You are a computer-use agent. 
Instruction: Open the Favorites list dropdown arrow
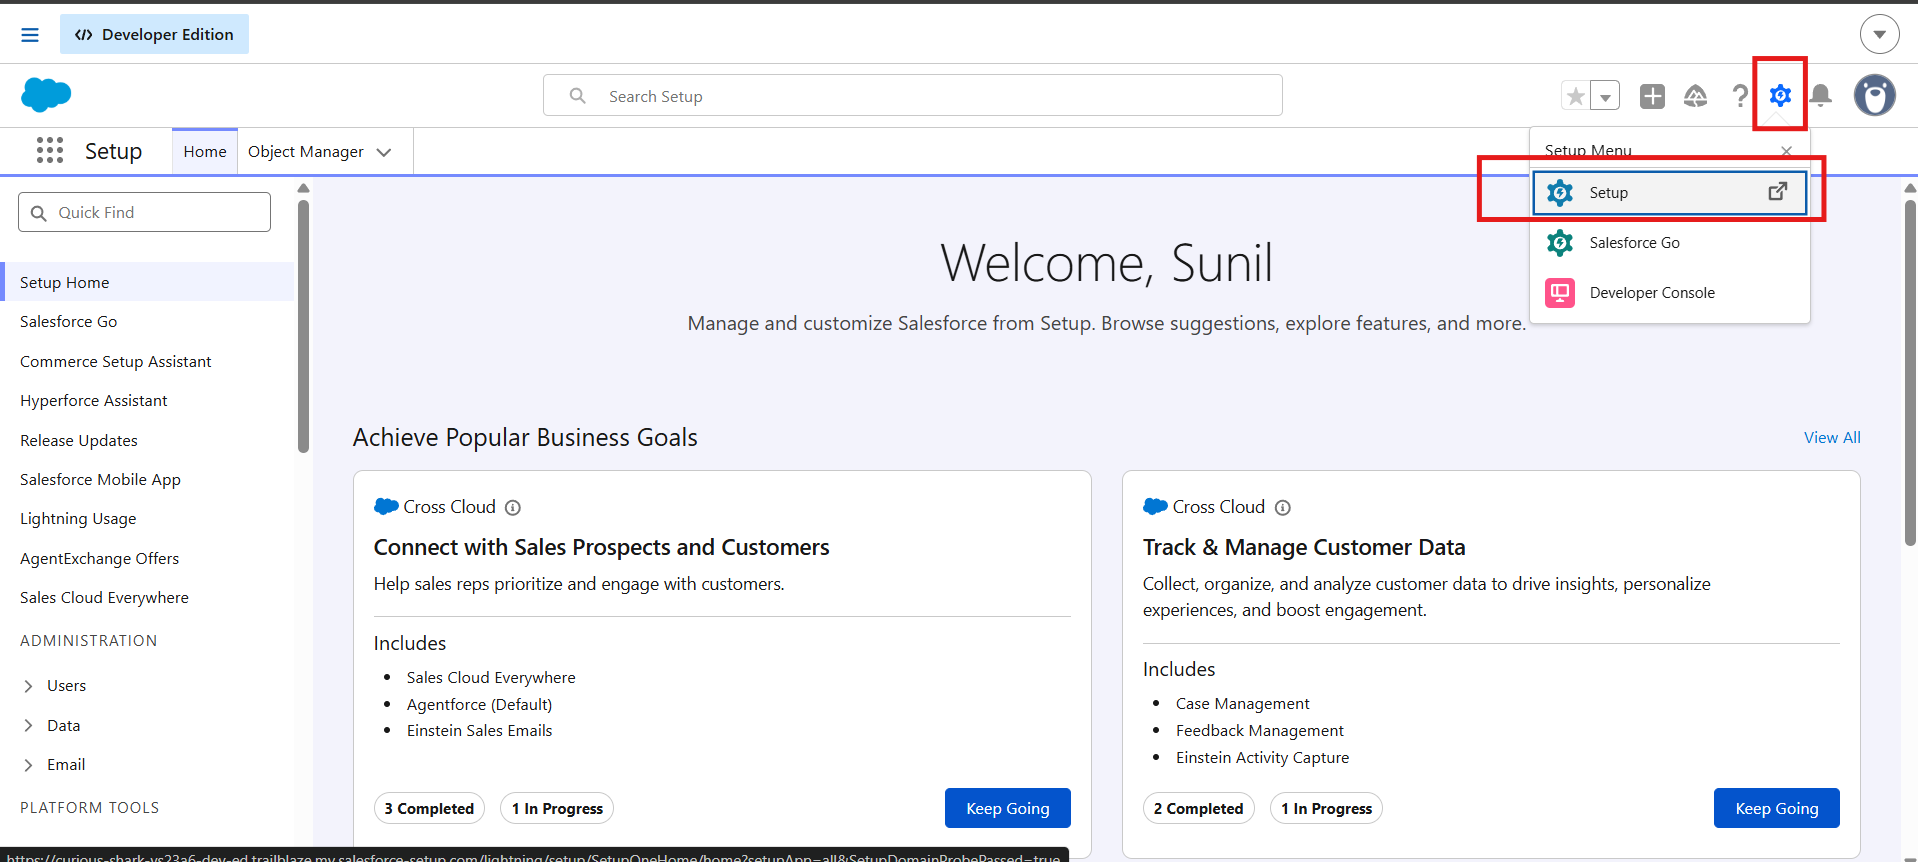[1605, 96]
